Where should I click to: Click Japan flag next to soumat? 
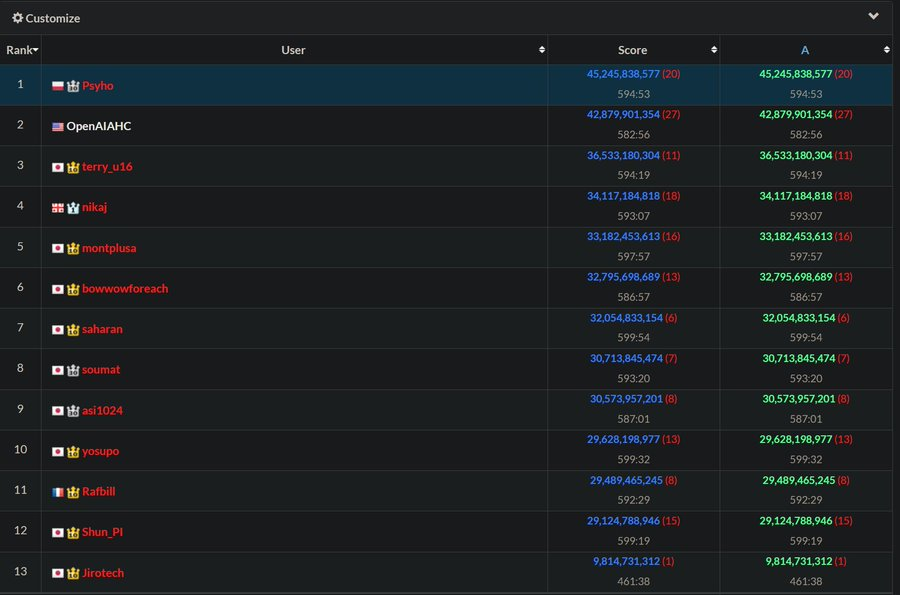[57, 371]
